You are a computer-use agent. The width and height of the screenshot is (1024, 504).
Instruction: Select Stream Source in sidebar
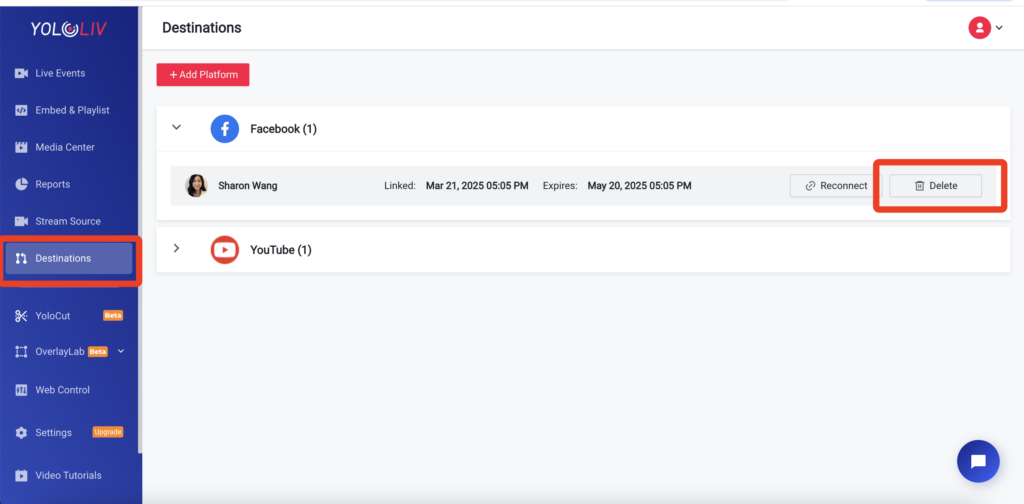(69, 221)
